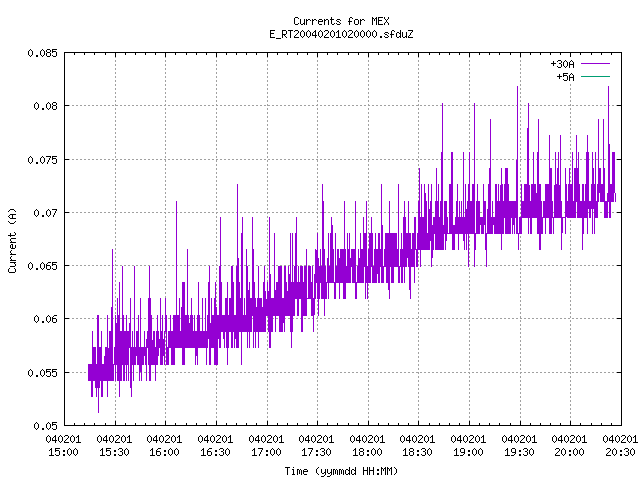Click the purple +30A legend line
Viewport: 640px width, 480px height.
tap(596, 64)
